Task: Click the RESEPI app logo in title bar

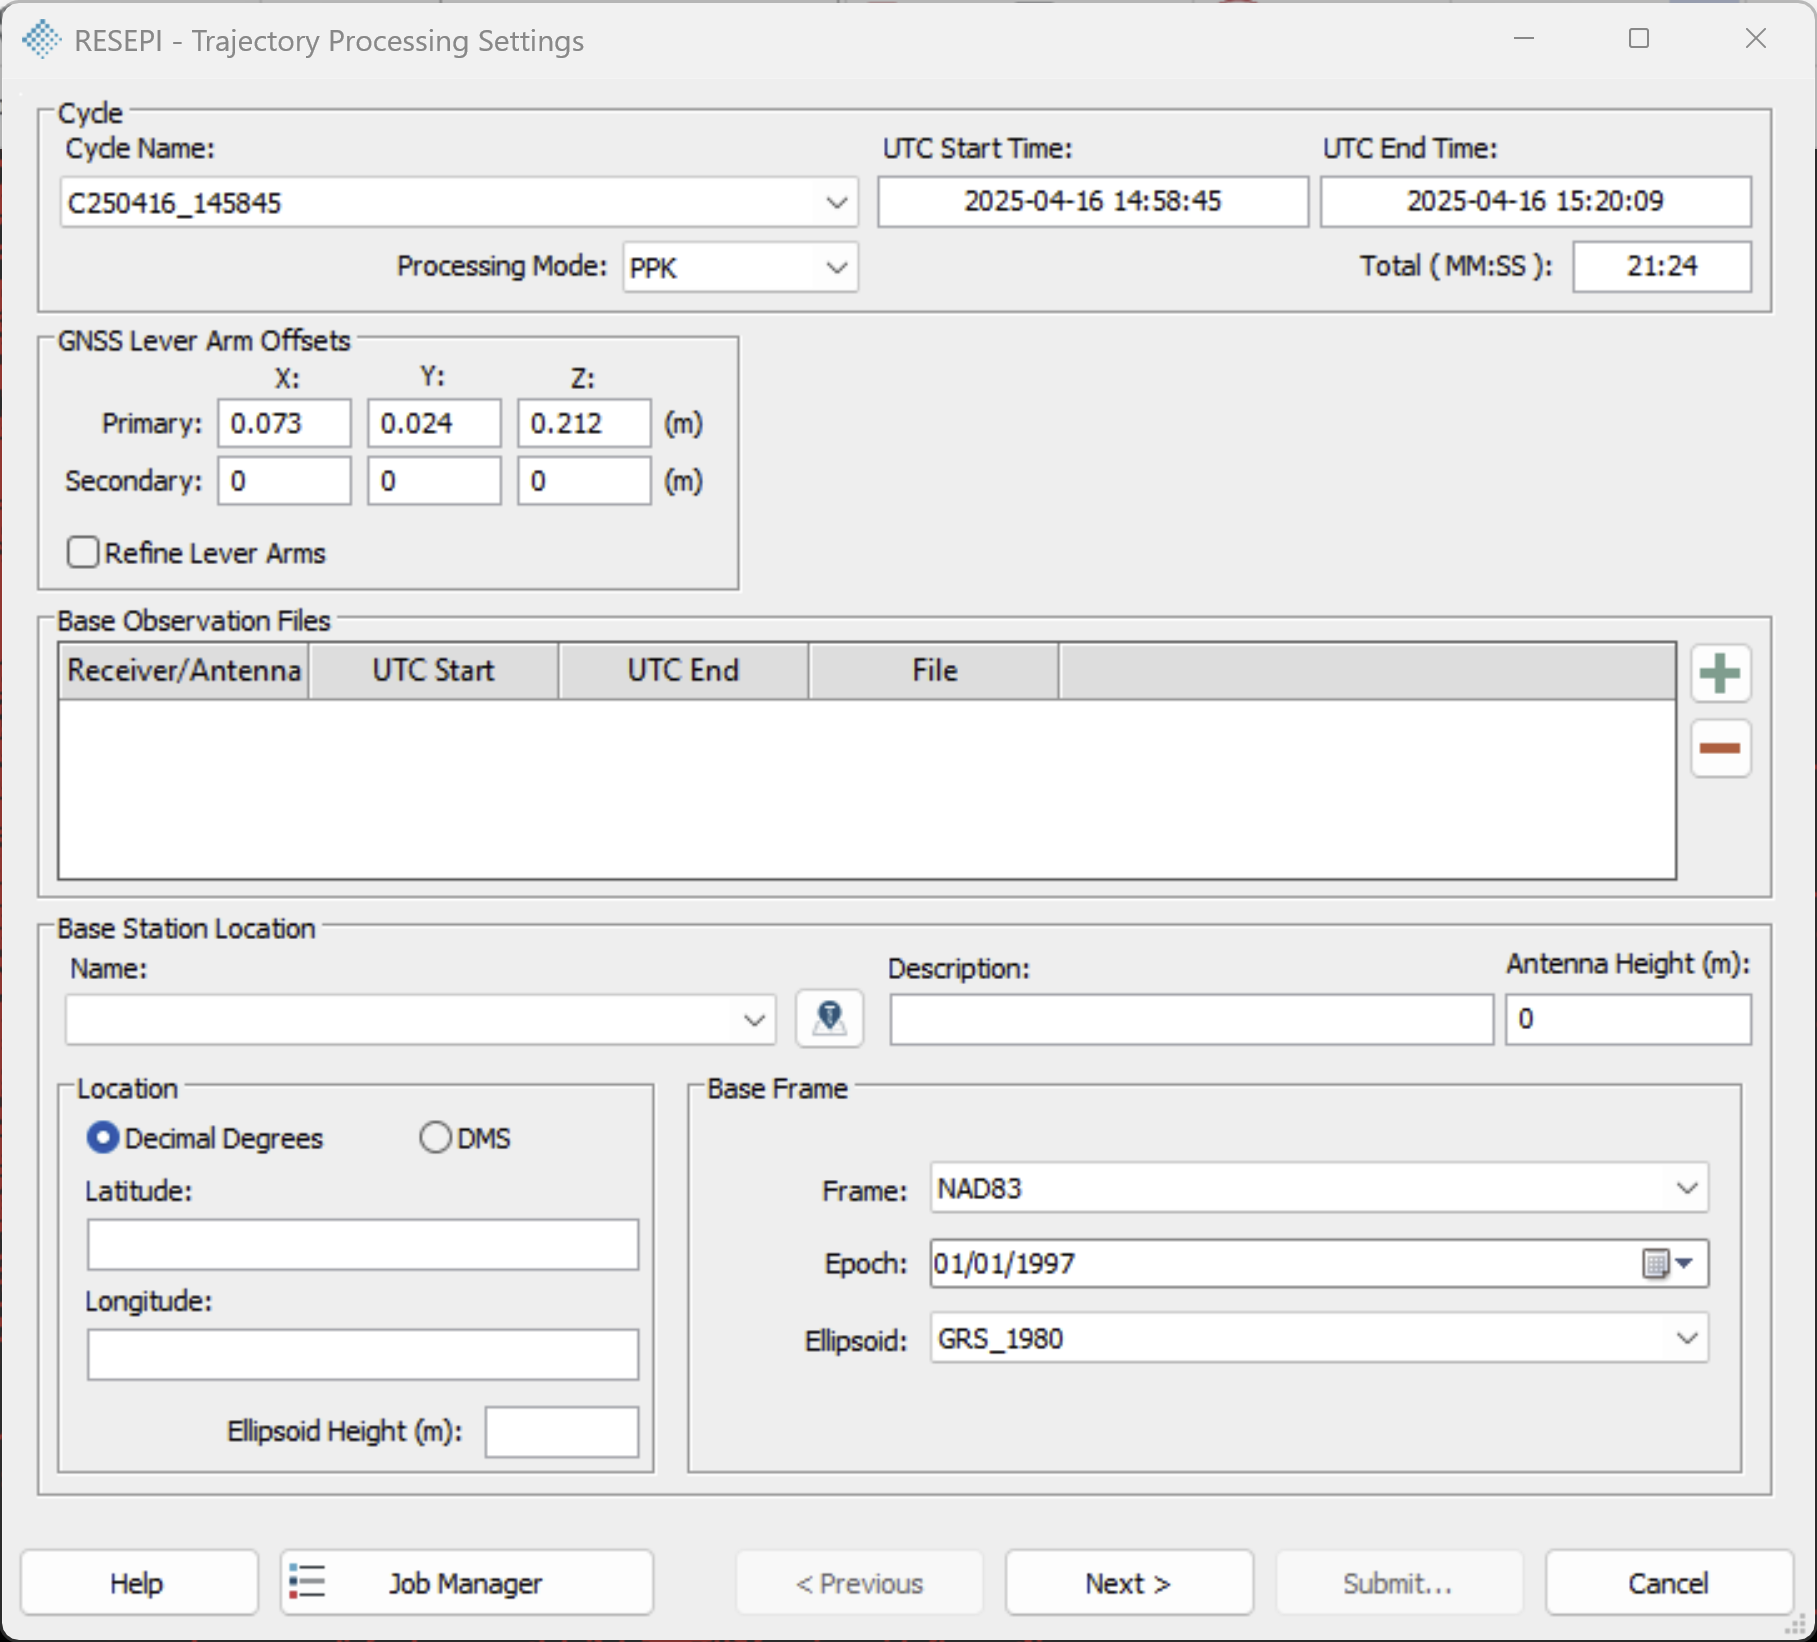Action: pos(41,40)
